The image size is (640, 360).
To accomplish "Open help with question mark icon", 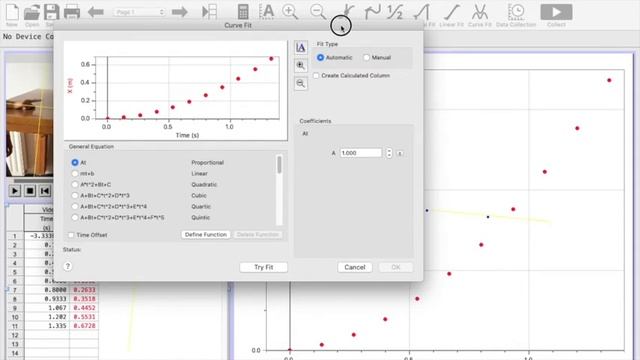I will 68,267.
